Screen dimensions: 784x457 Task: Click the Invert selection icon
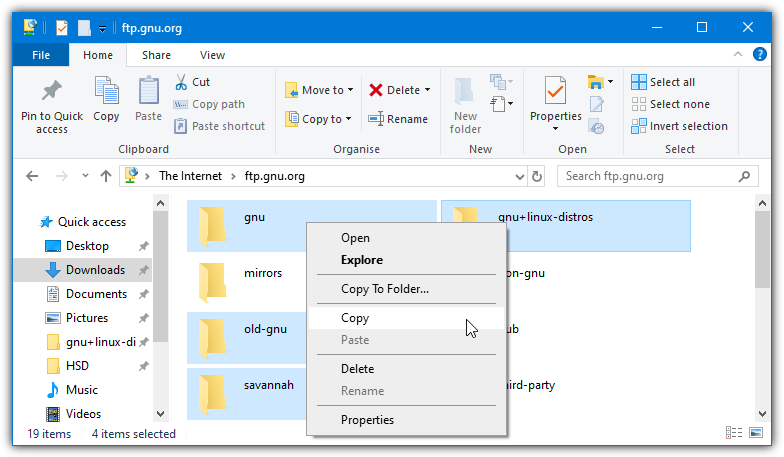point(638,126)
